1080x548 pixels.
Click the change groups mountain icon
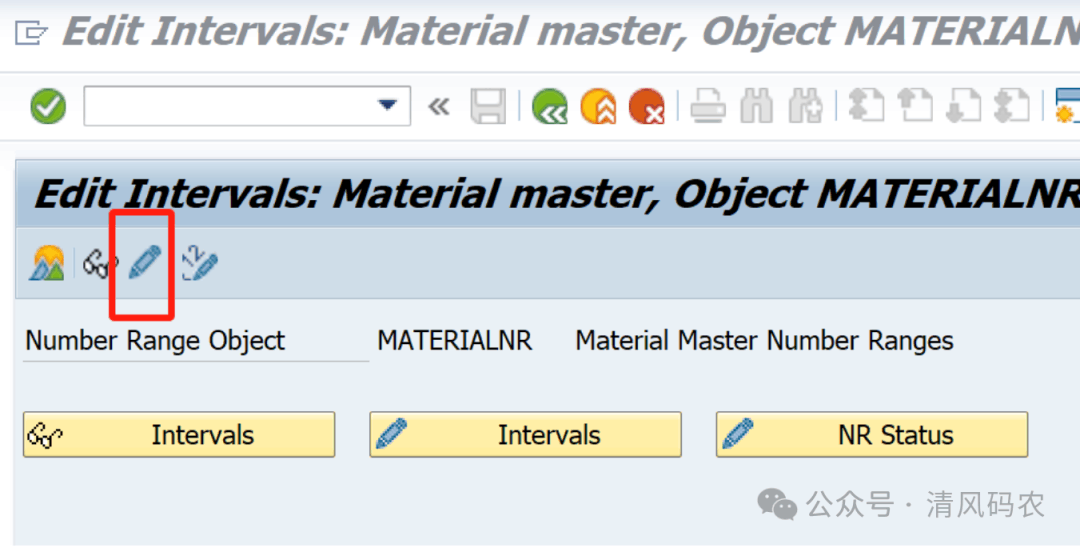click(x=47, y=264)
